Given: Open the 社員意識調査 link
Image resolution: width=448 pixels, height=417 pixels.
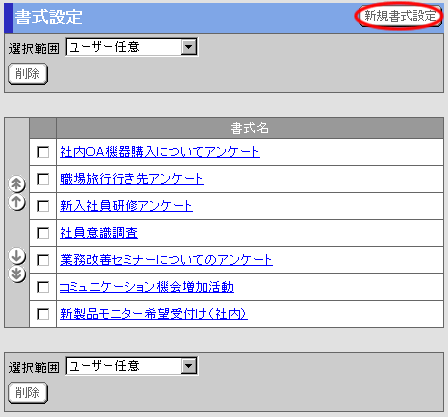Looking at the screenshot, I should tap(99, 233).
